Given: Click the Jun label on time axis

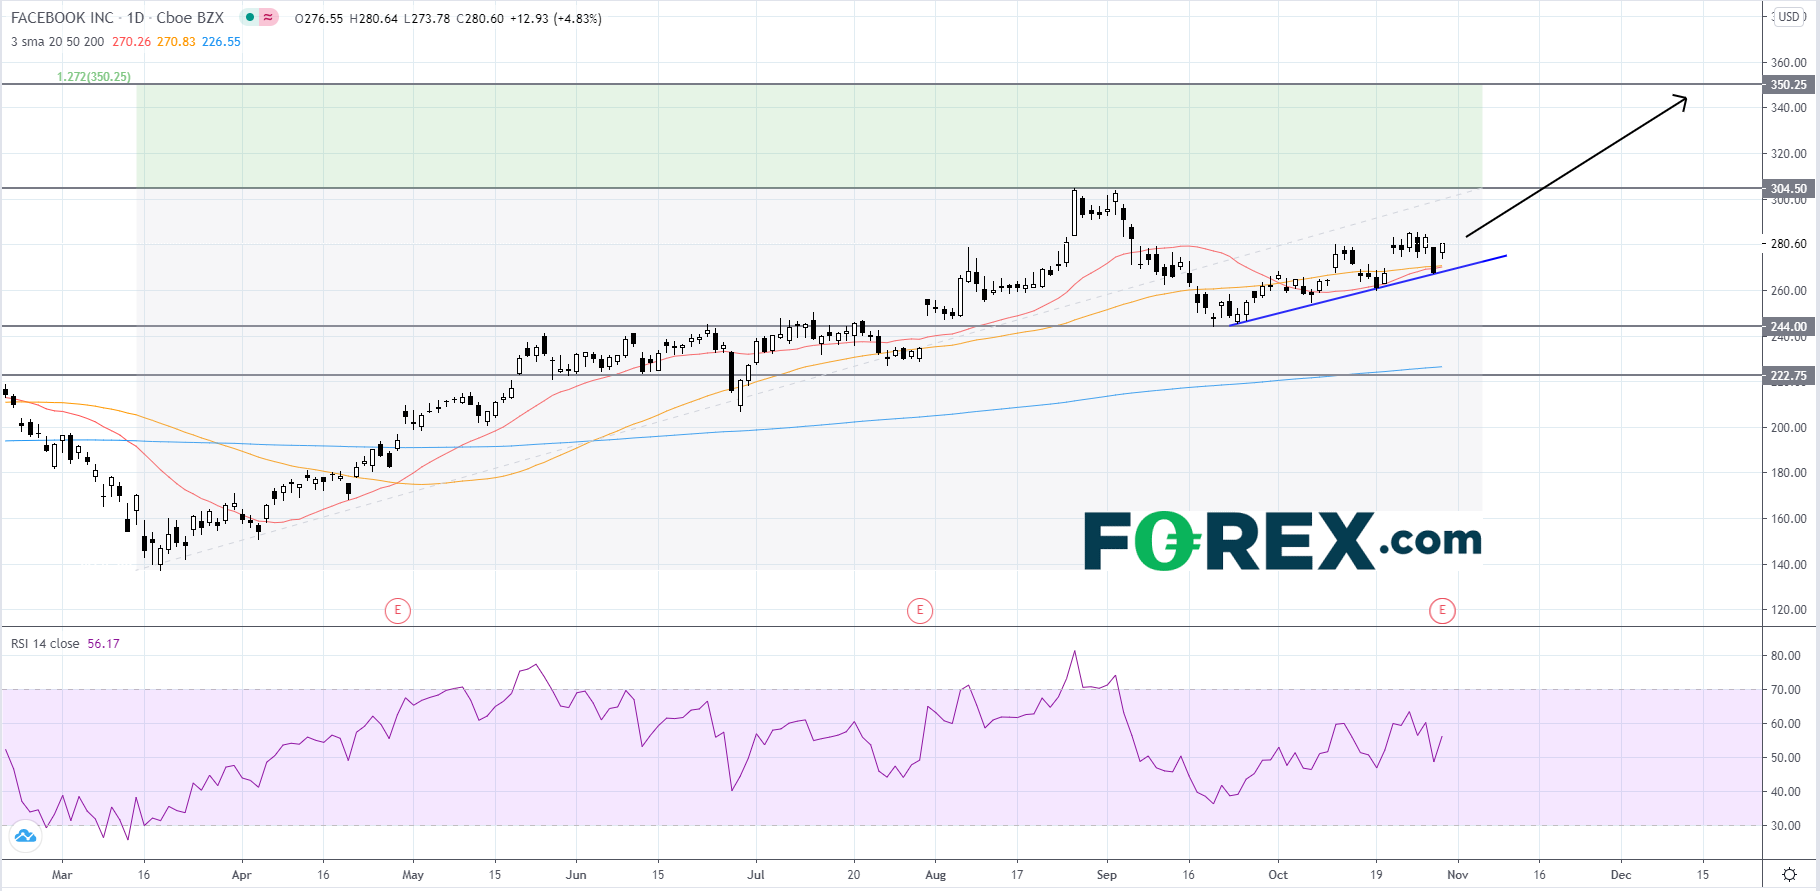Looking at the screenshot, I should 576,875.
